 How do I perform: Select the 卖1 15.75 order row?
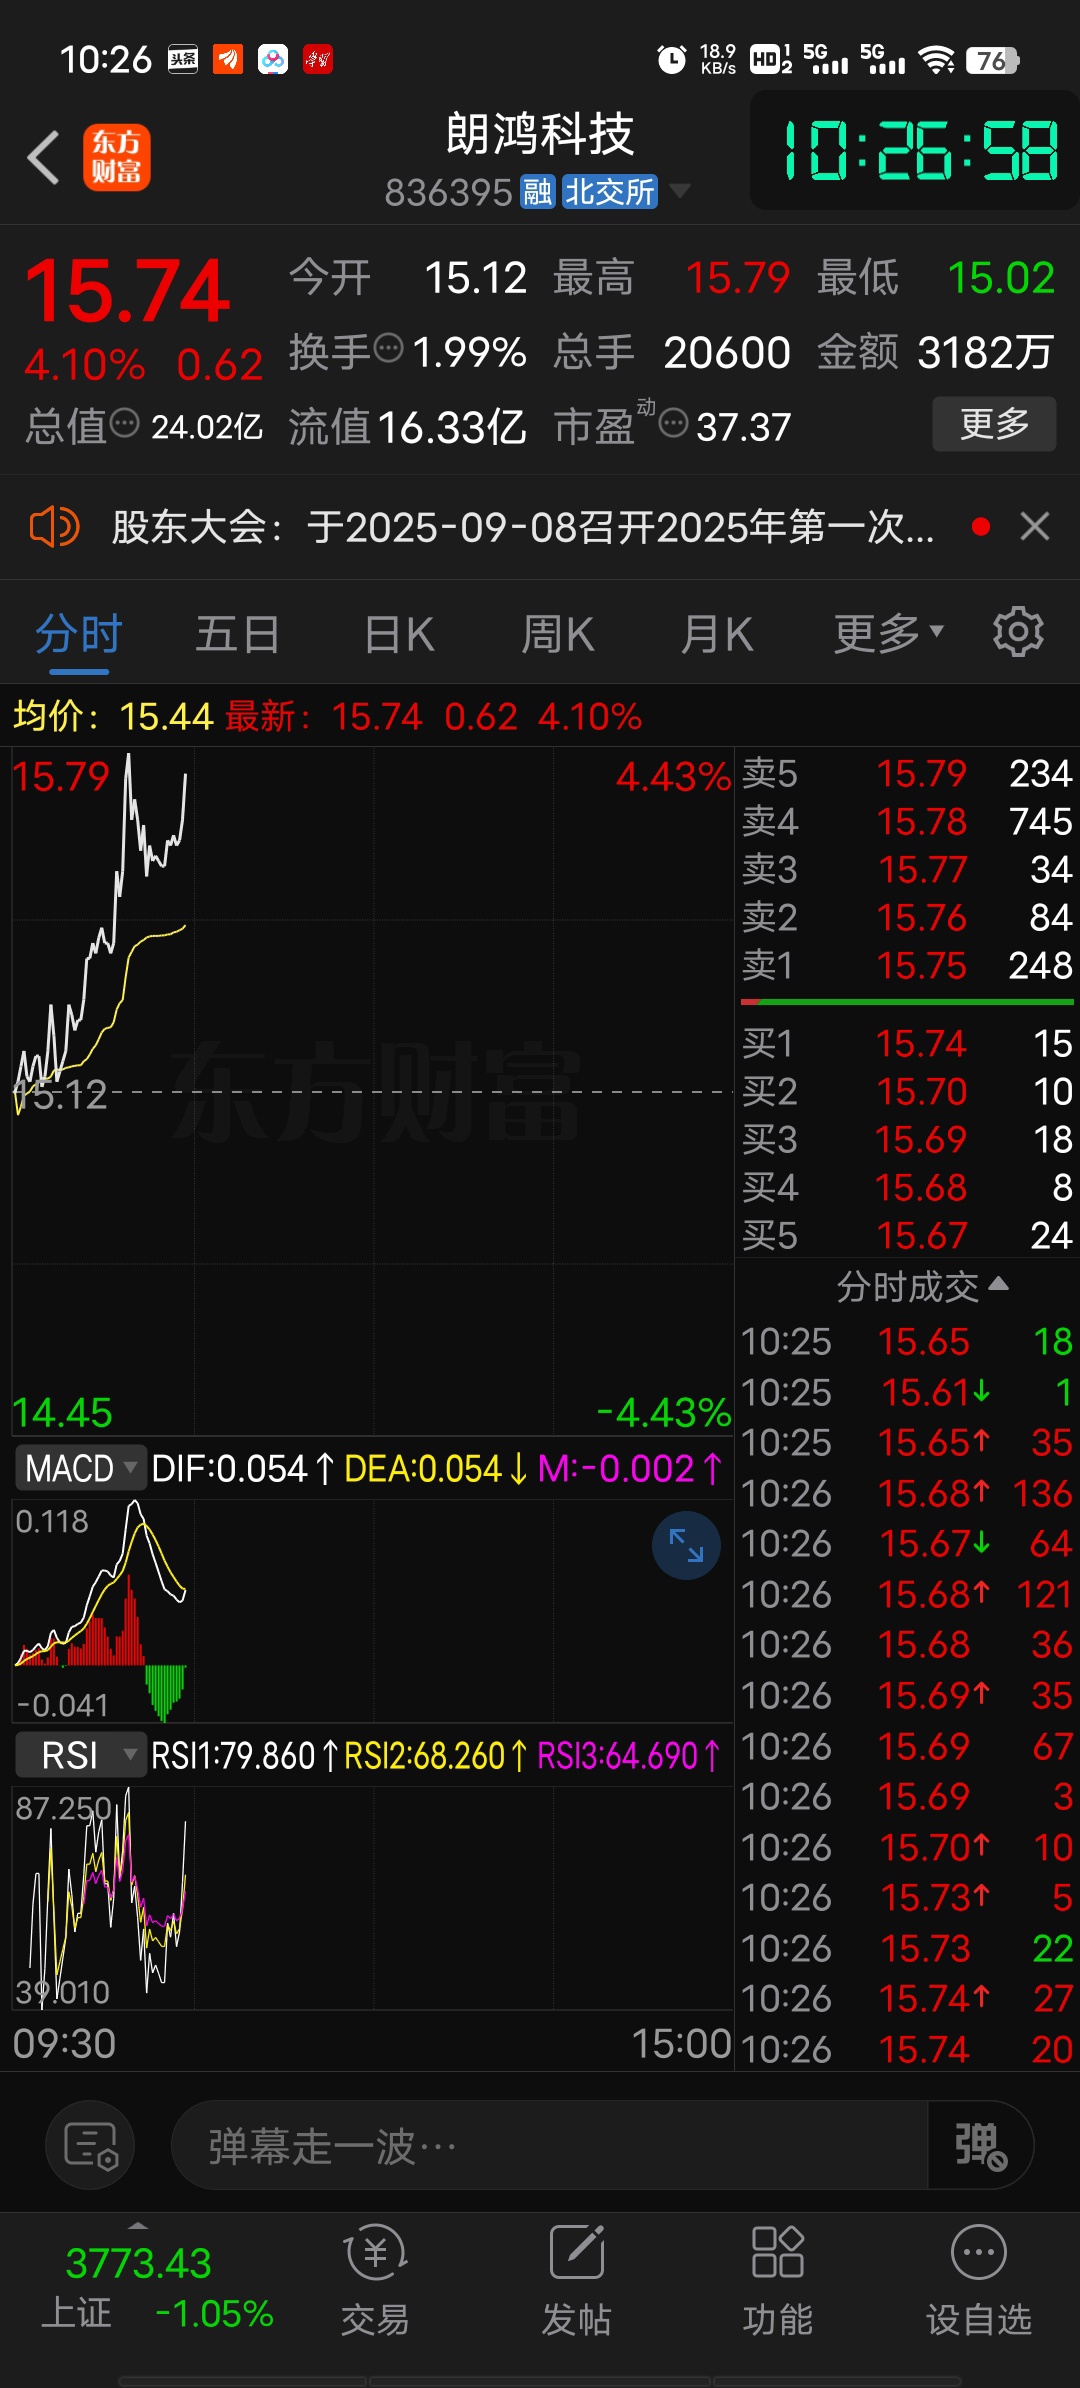pos(907,966)
